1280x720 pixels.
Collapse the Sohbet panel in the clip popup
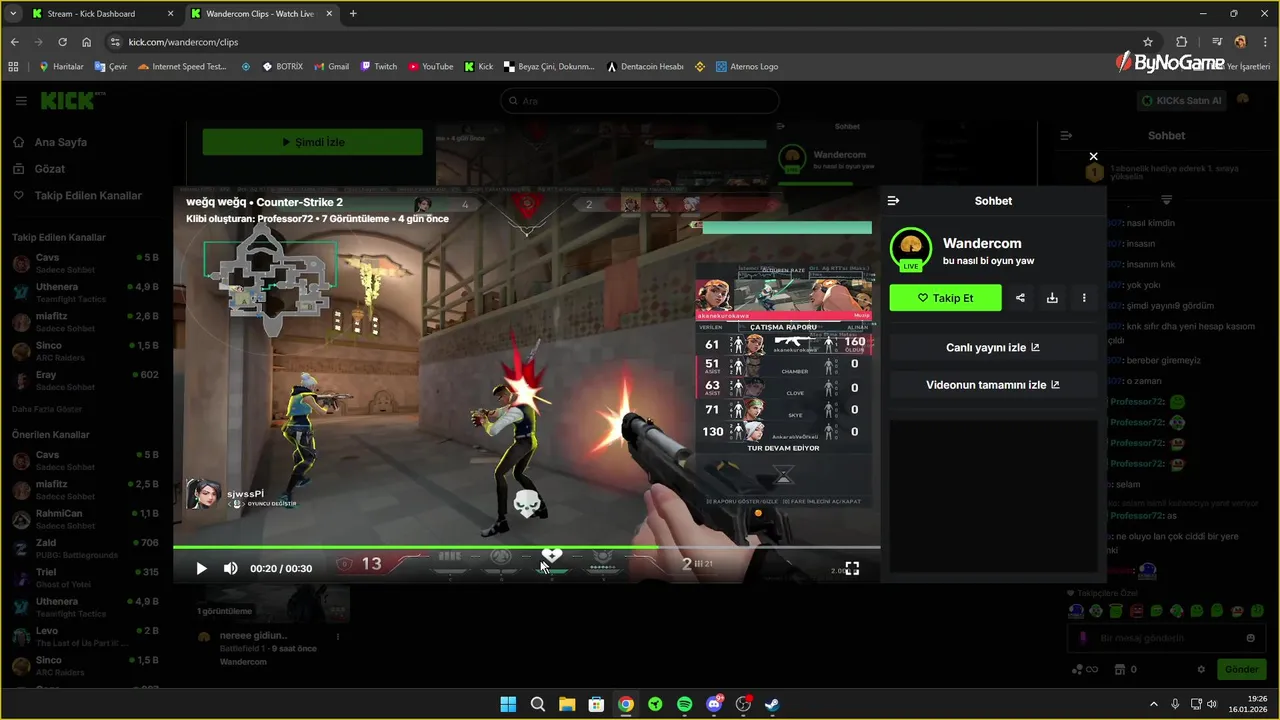894,201
